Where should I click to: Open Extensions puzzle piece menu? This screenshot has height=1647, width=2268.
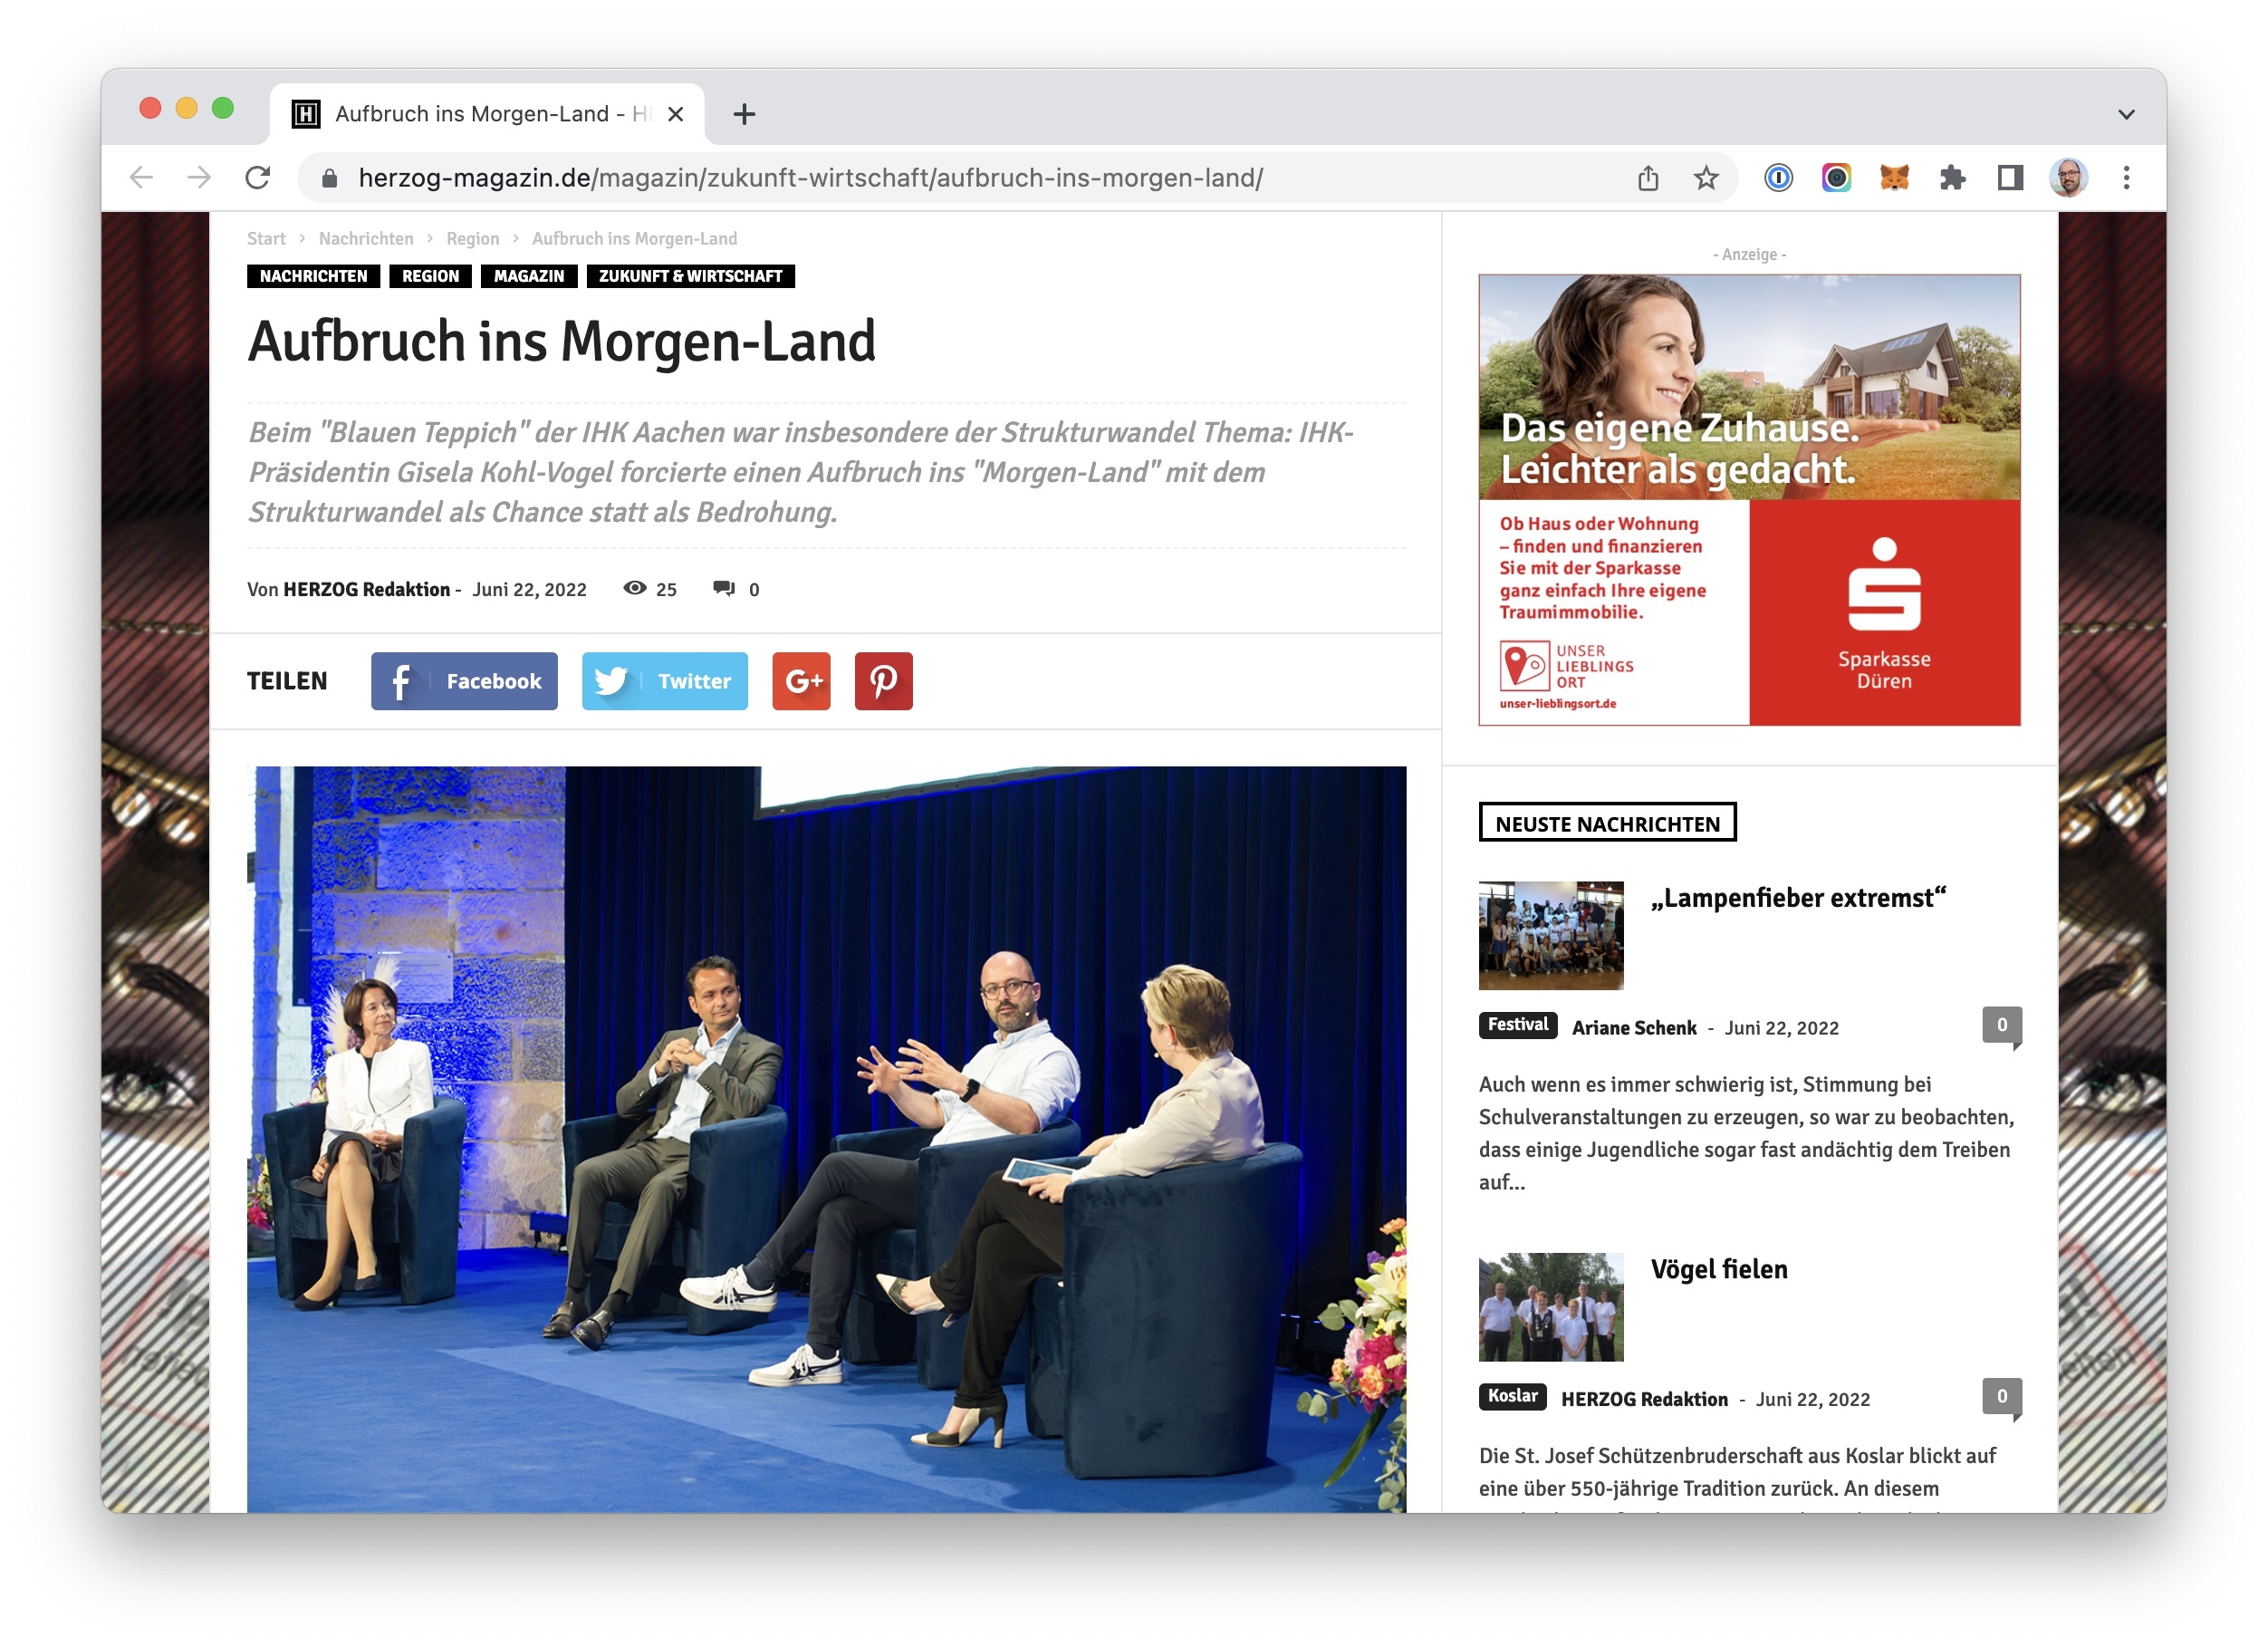click(x=1952, y=178)
